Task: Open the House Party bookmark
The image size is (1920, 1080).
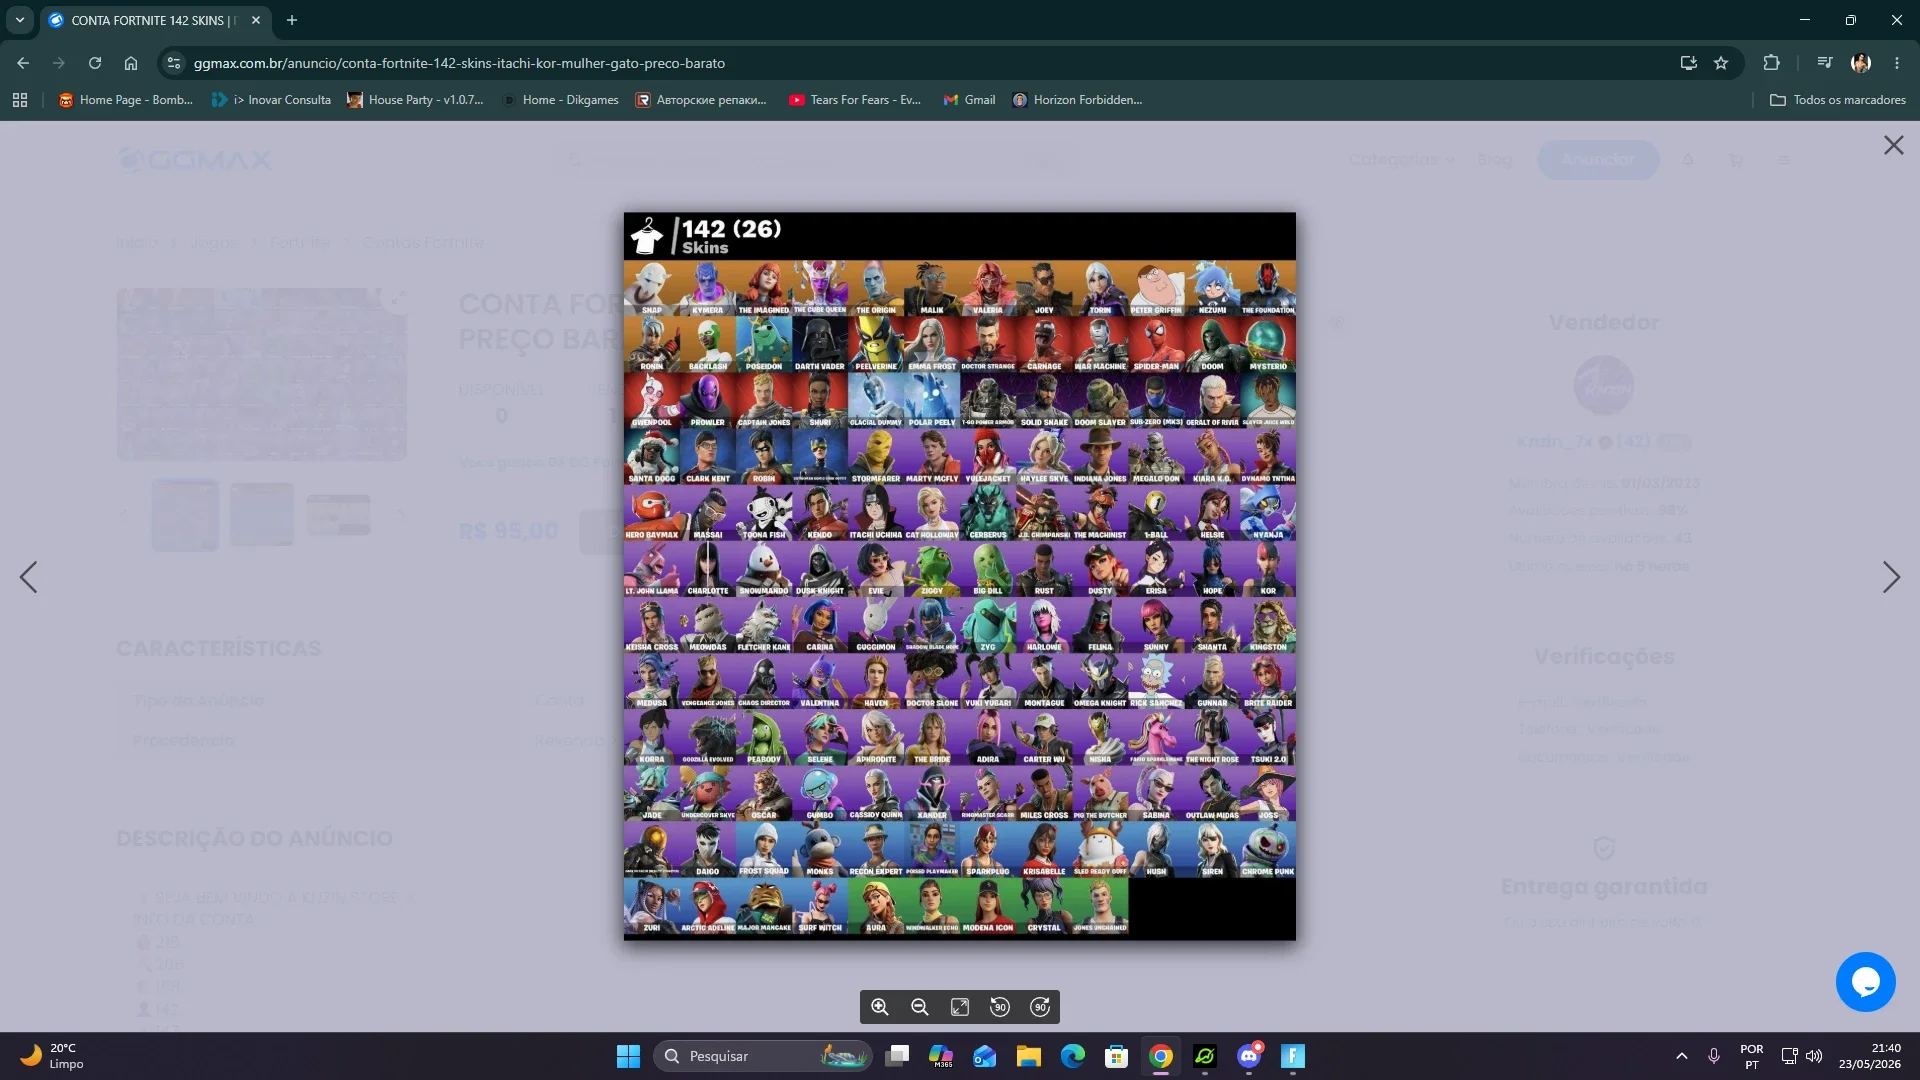Action: click(x=415, y=100)
